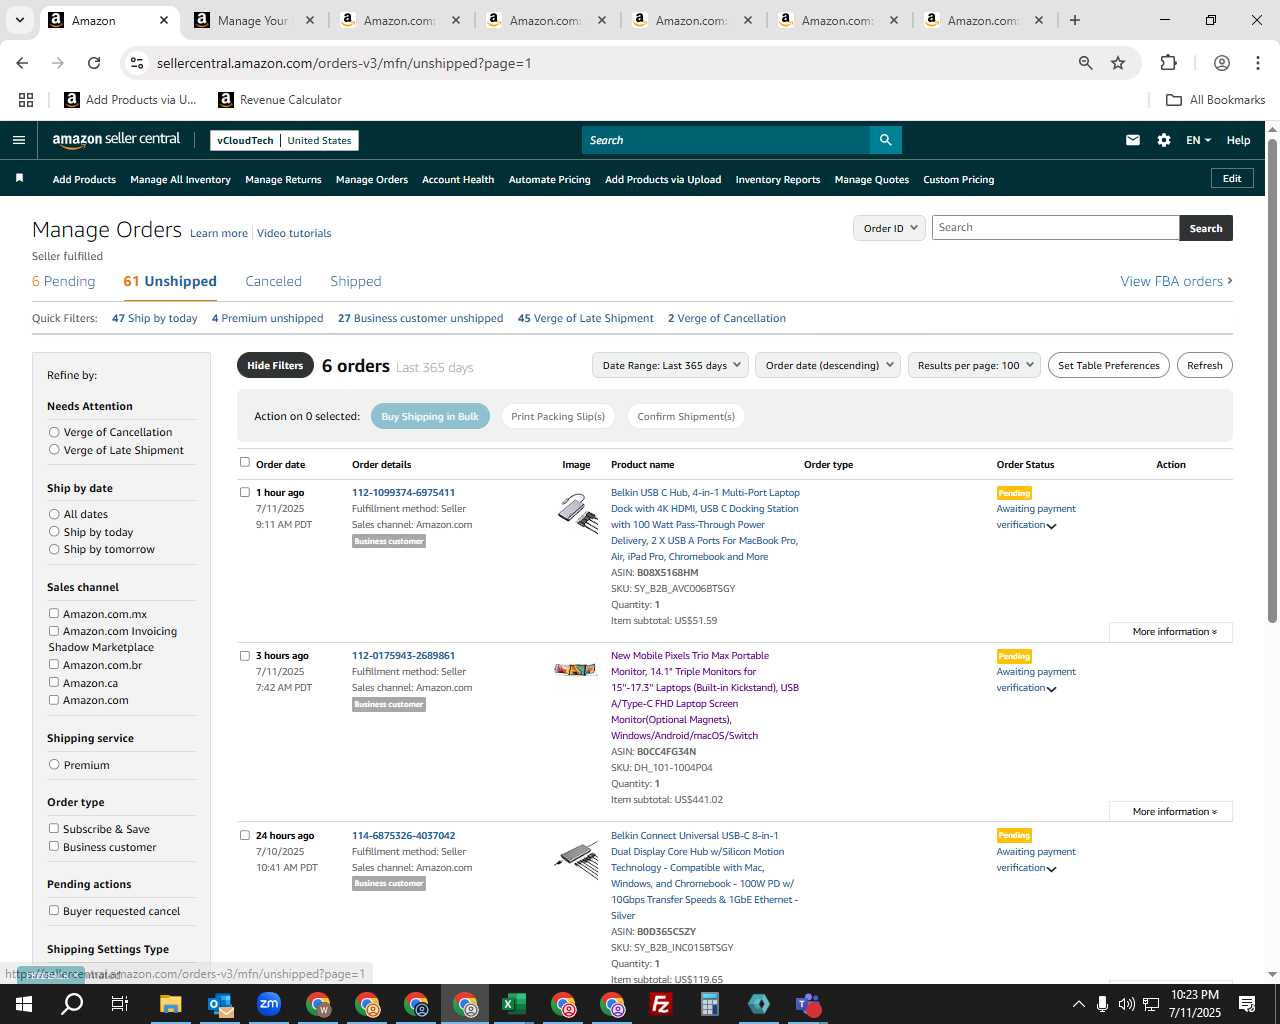This screenshot has height=1024, width=1280.
Task: Expand More information for the Belkin USB C Hub order
Action: click(1171, 632)
